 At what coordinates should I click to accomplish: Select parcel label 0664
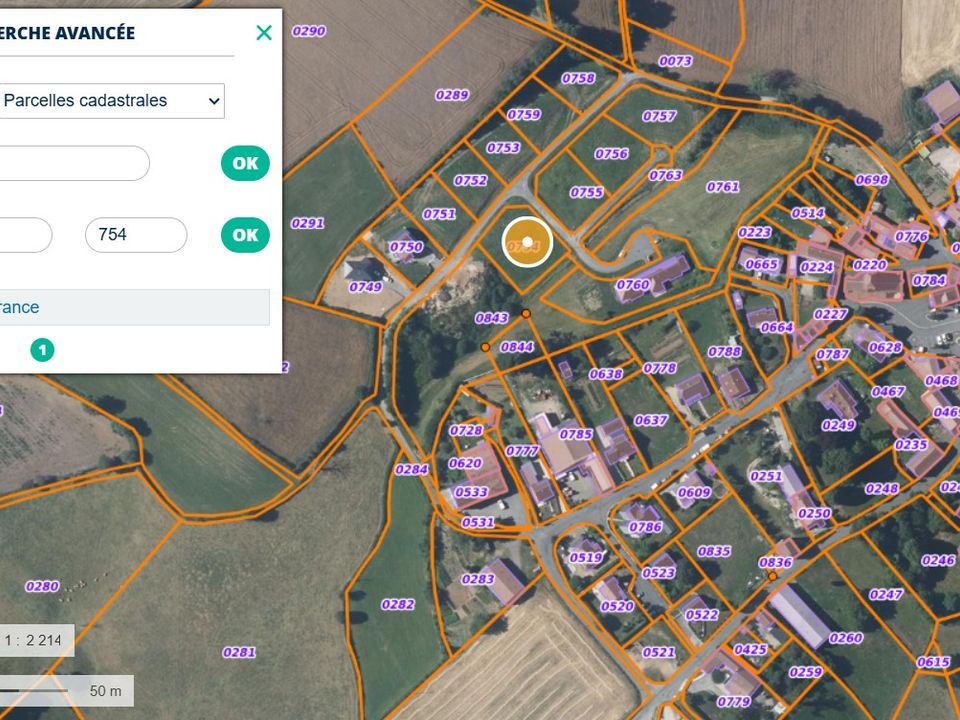777,328
